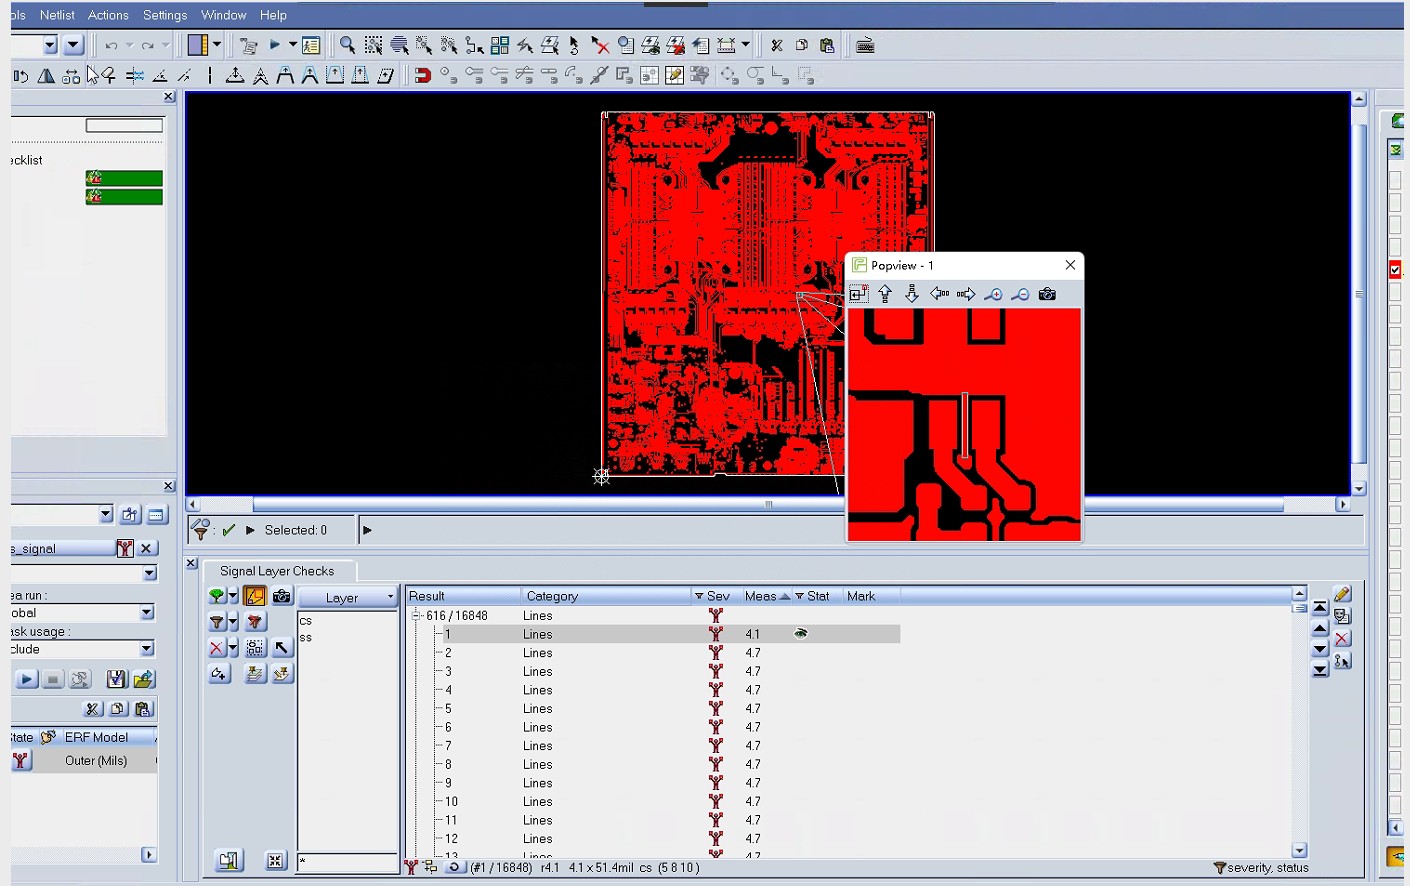Click the keyboard shortcuts icon in toolbar
Image resolution: width=1410 pixels, height=886 pixels.
(866, 45)
